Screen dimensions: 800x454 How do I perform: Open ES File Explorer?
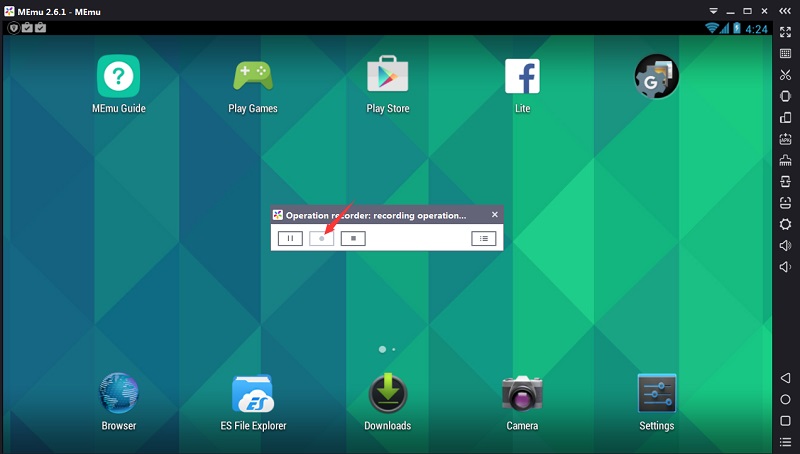(x=253, y=394)
